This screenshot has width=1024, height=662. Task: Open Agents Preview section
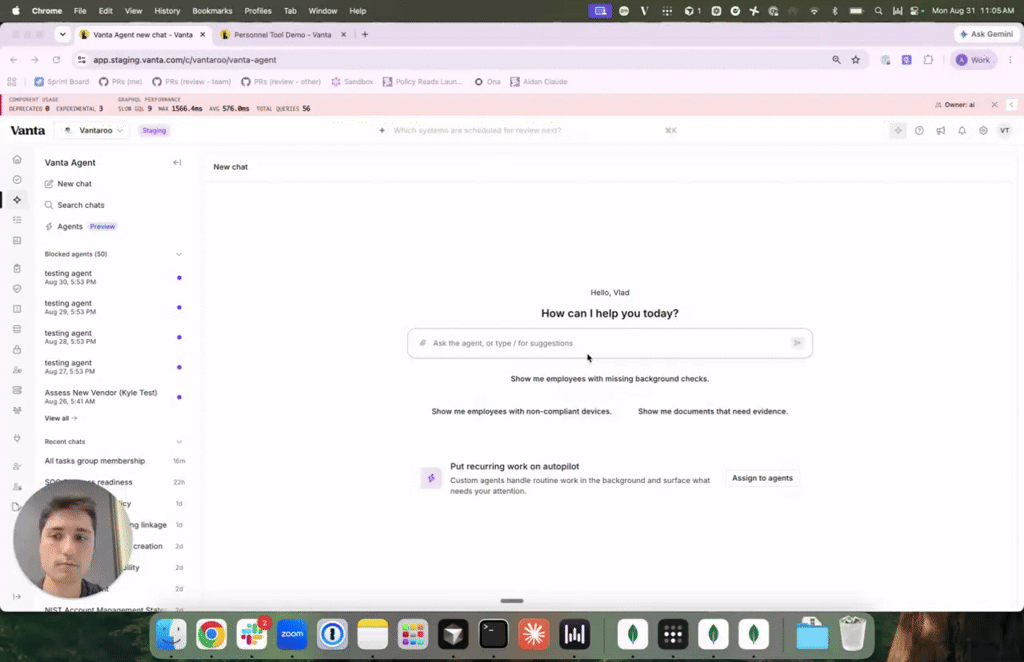click(x=80, y=227)
